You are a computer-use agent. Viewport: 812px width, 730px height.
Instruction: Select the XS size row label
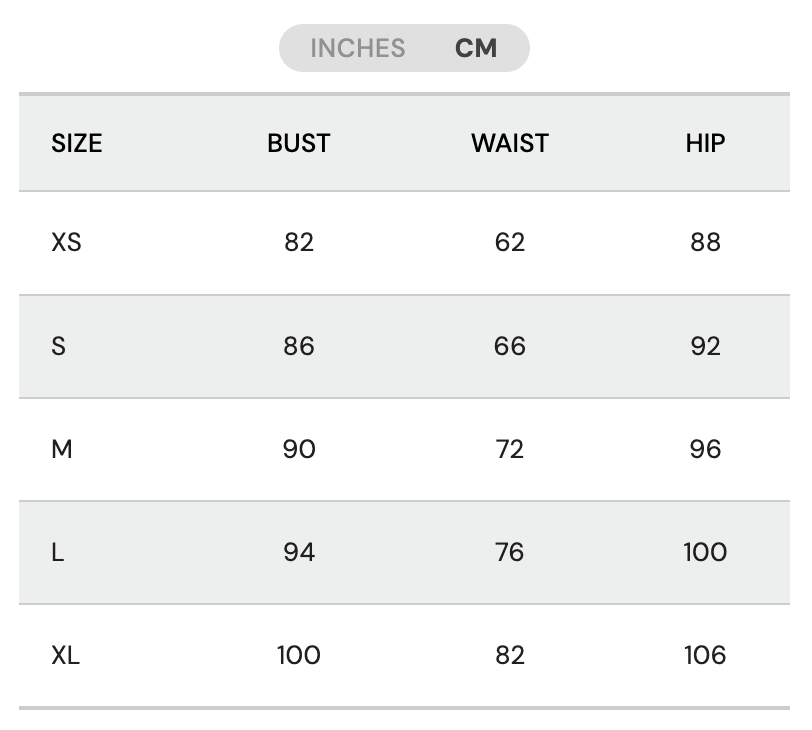click(66, 242)
